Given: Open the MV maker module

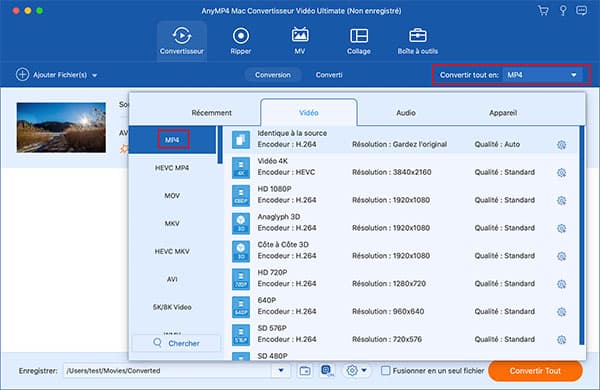Looking at the screenshot, I should (300, 41).
